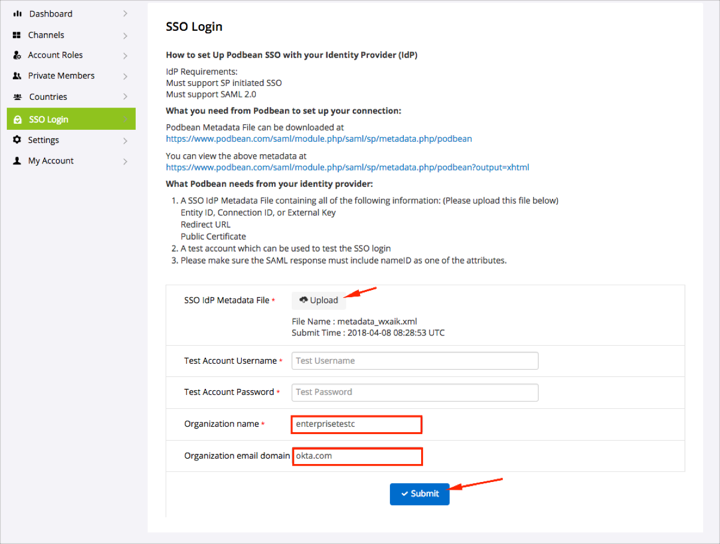
Task: Click the My Account person icon
Action: pyautogui.click(x=17, y=161)
